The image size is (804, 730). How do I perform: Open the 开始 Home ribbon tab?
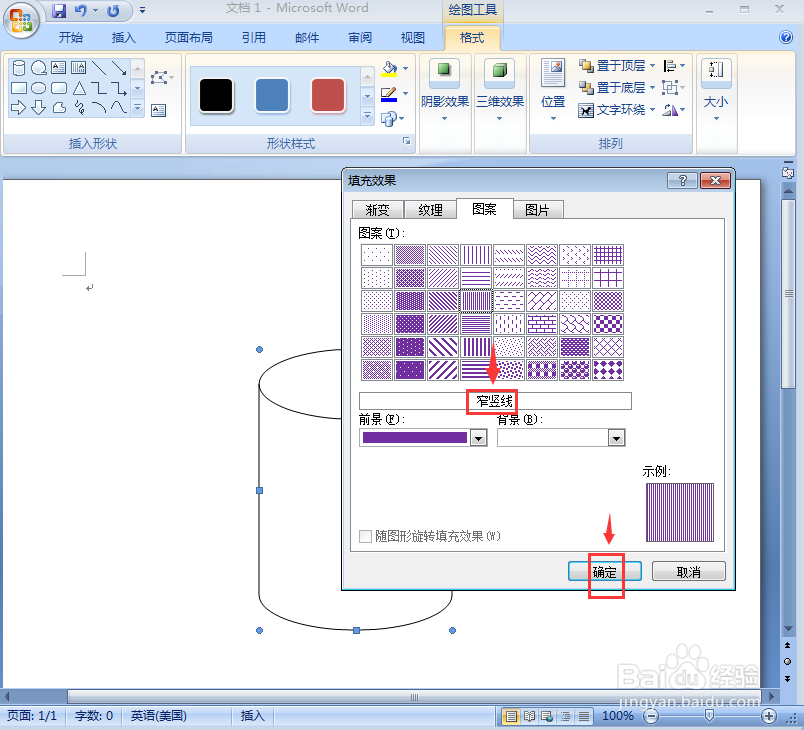click(x=71, y=37)
